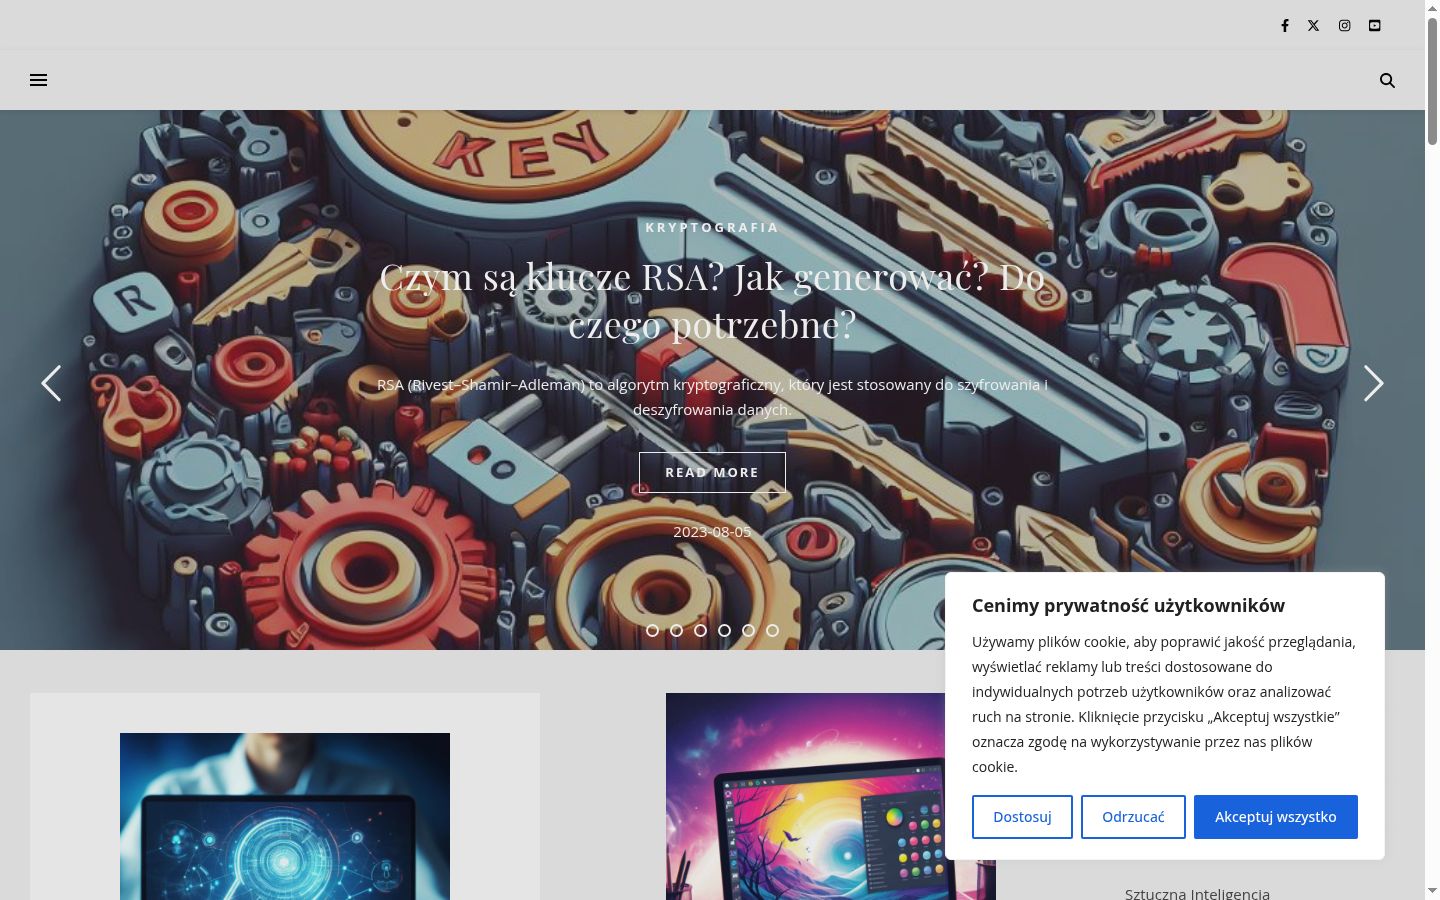Select the first slider dot
Screen dimensions: 1440x900
coord(653,631)
